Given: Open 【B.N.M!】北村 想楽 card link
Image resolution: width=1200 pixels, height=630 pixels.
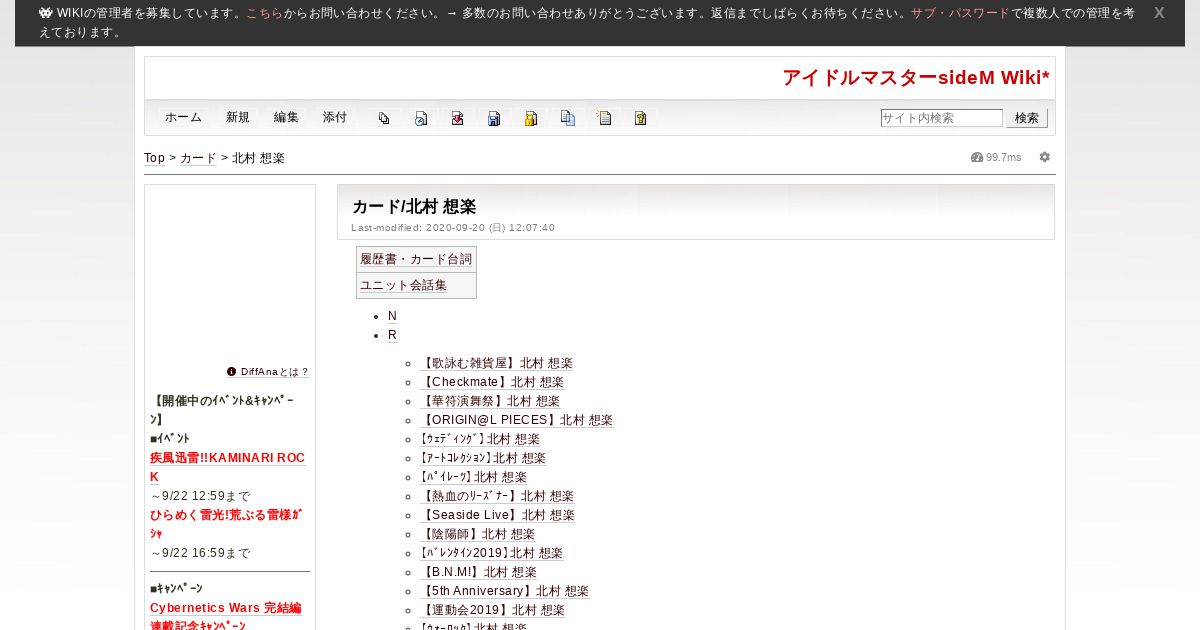Looking at the screenshot, I should click(x=478, y=572).
